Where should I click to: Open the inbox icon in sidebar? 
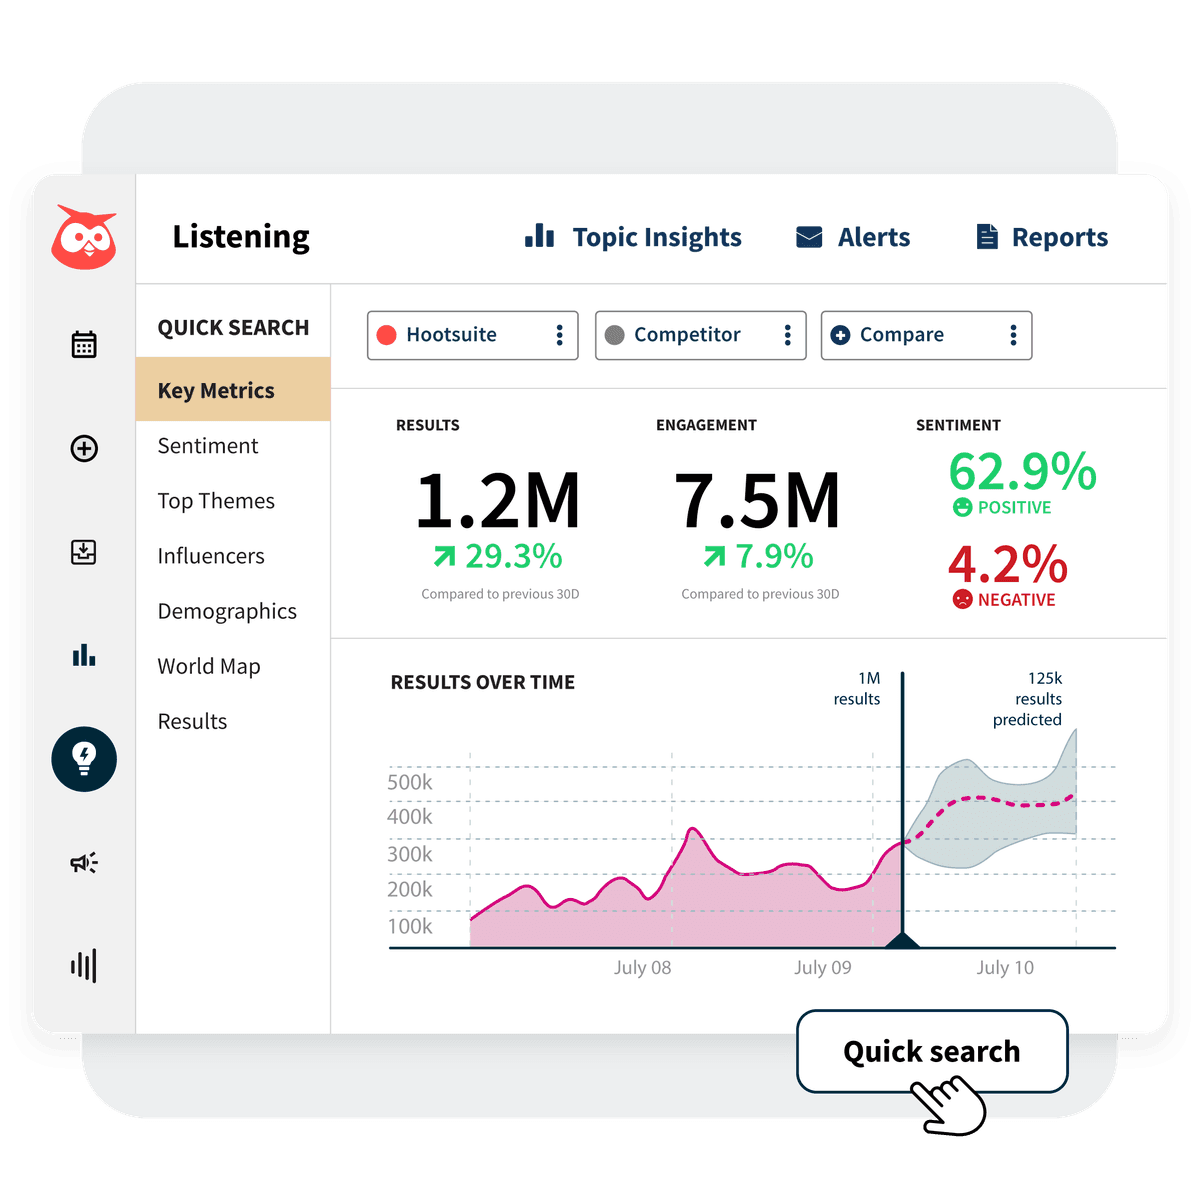84,552
